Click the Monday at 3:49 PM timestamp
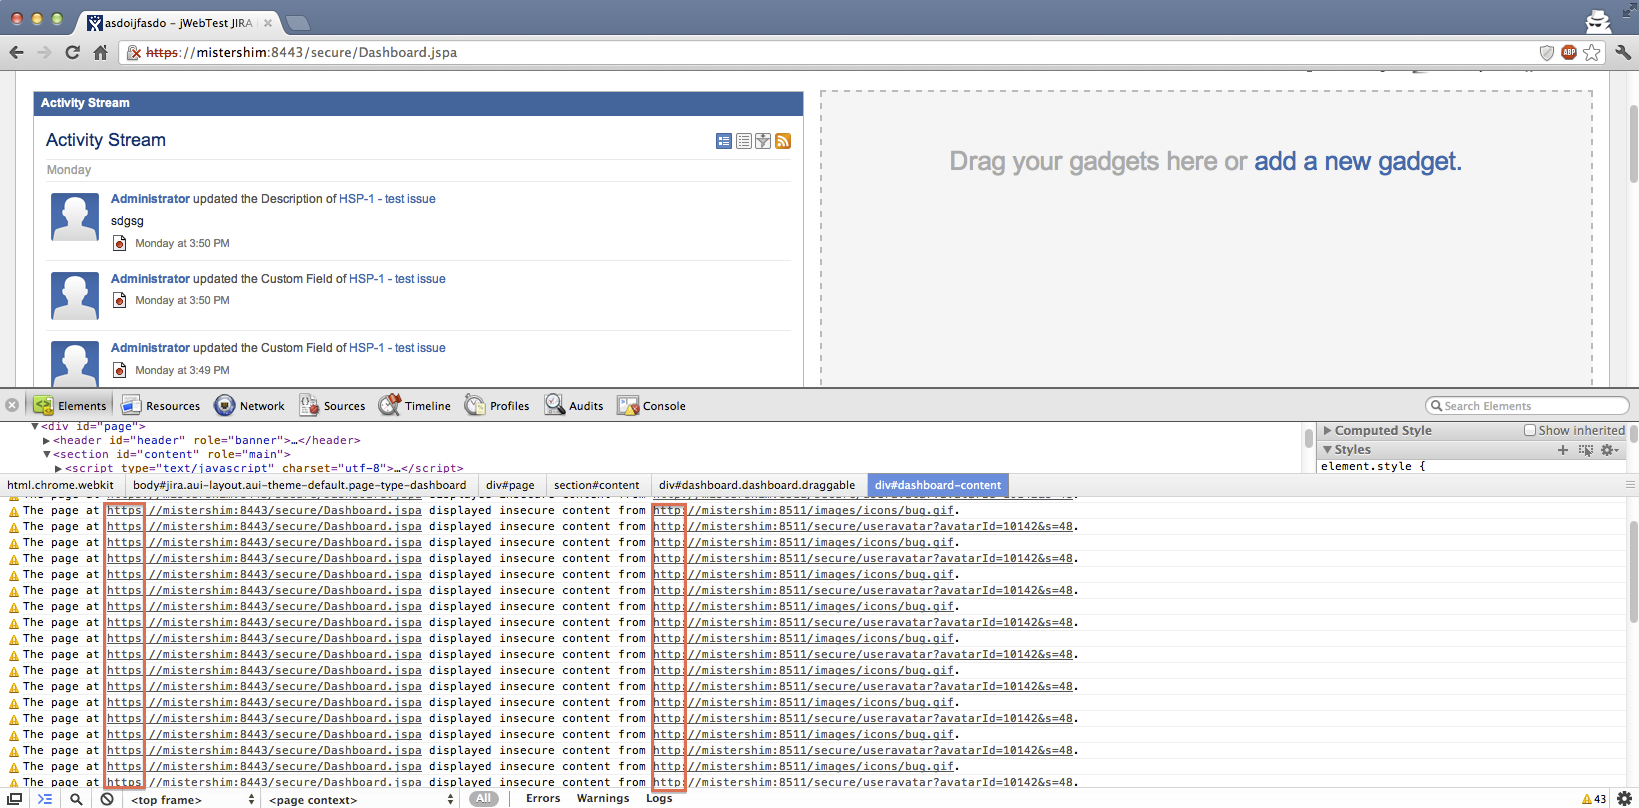1639x808 pixels. [182, 370]
